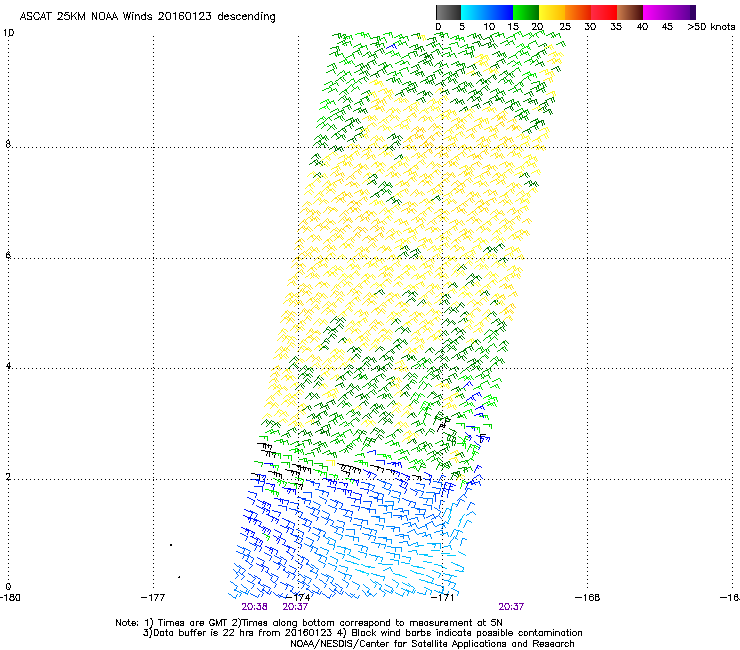Click the '>50 knots' legend label
The height and width of the screenshot is (650, 740).
point(711,26)
